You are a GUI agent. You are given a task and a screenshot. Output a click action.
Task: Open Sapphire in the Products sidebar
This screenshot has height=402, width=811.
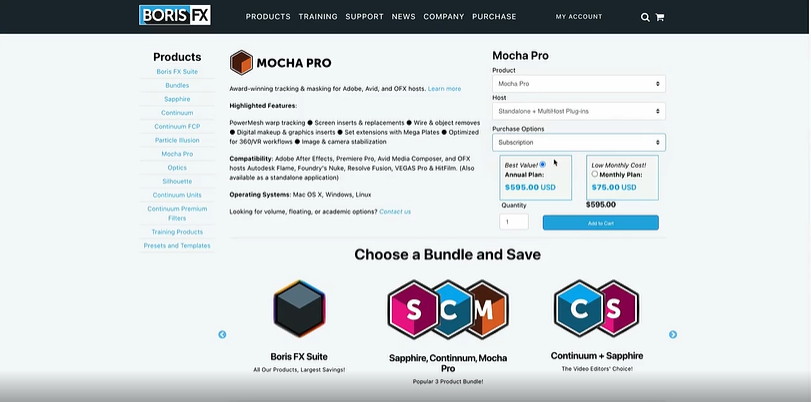coord(177,99)
